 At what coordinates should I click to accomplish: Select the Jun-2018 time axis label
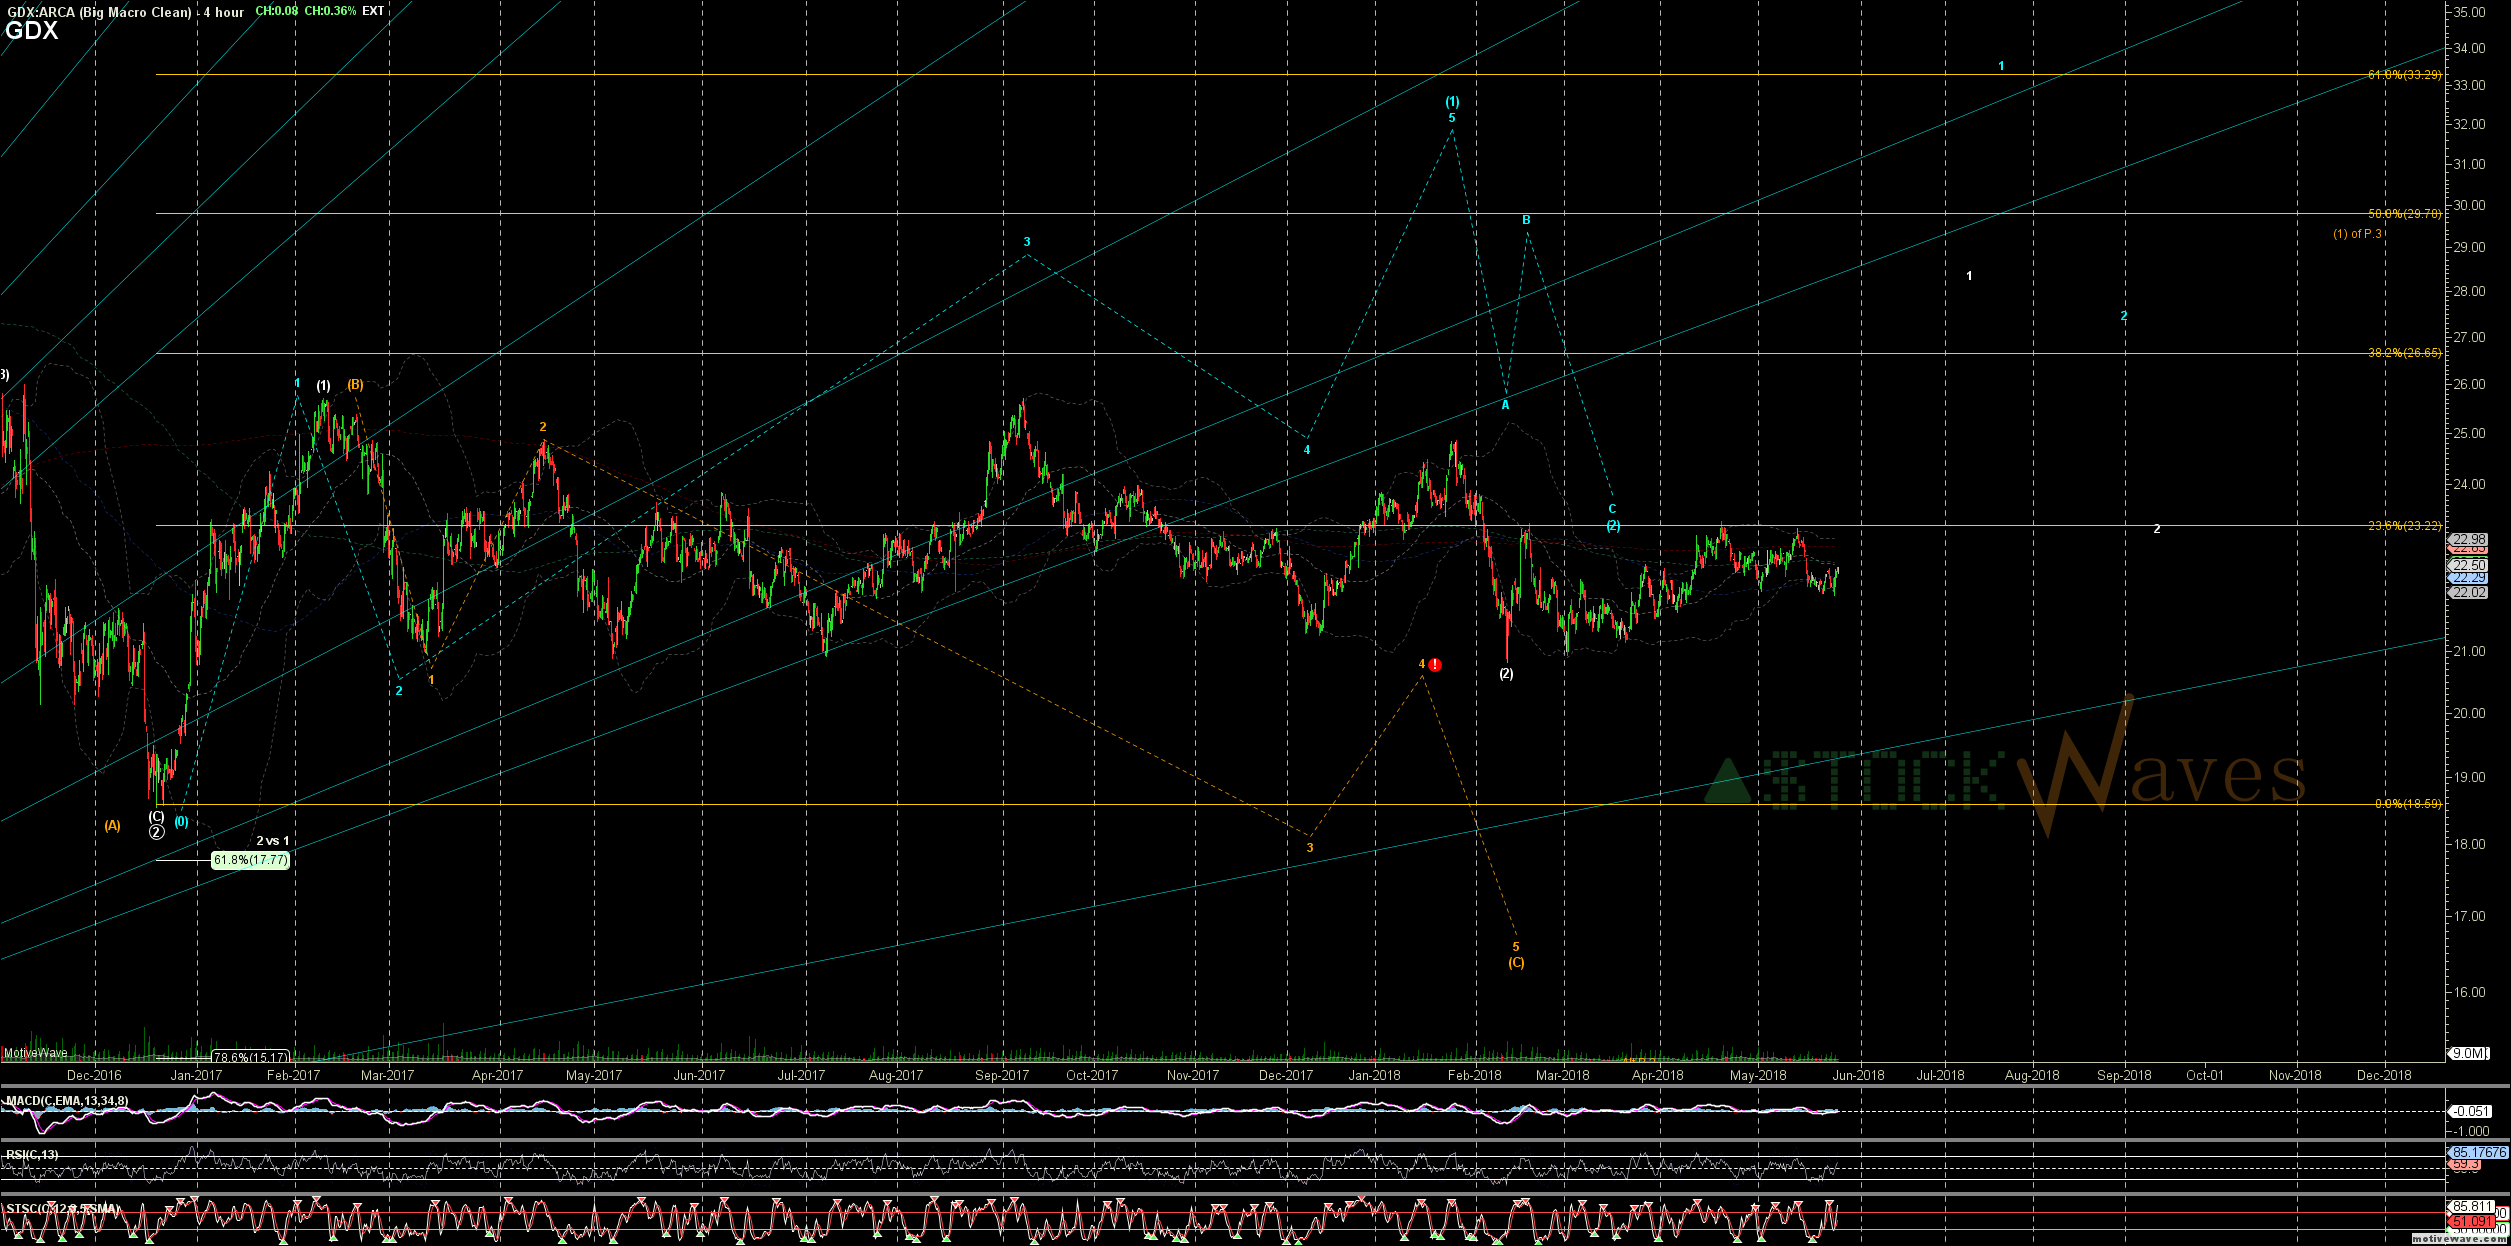click(x=1857, y=1076)
